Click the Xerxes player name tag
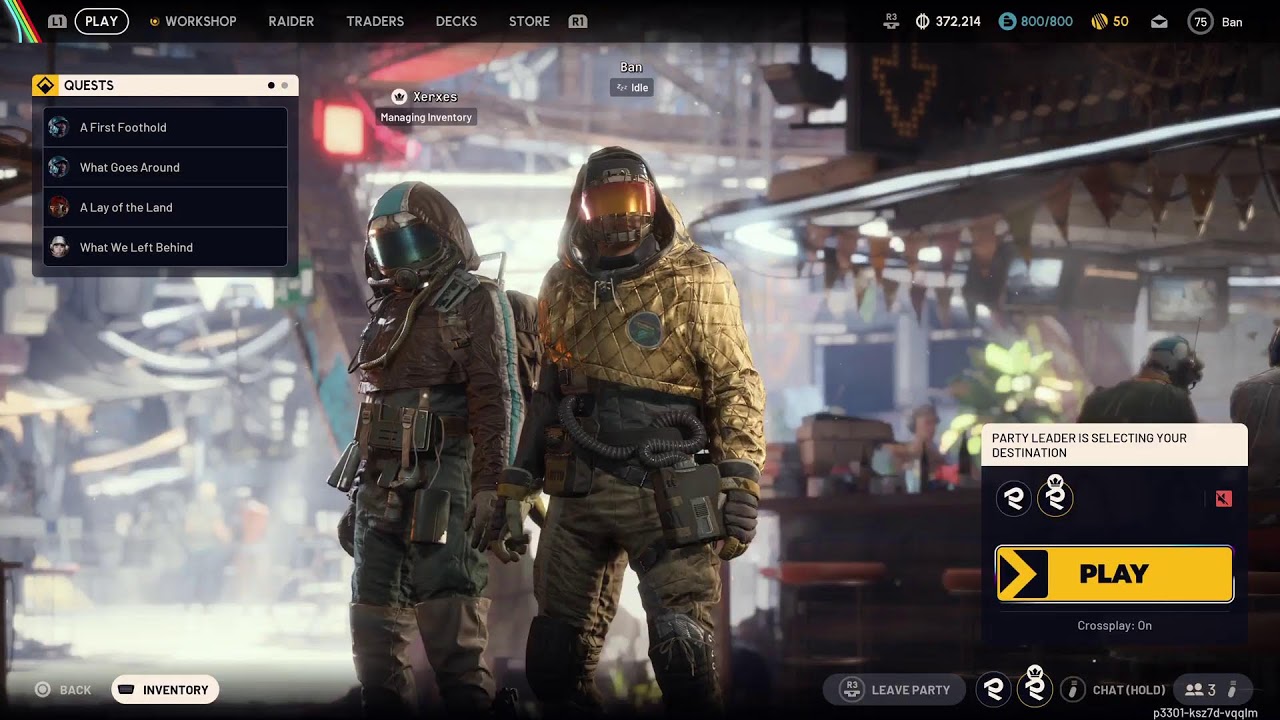This screenshot has width=1280, height=720. [x=435, y=97]
